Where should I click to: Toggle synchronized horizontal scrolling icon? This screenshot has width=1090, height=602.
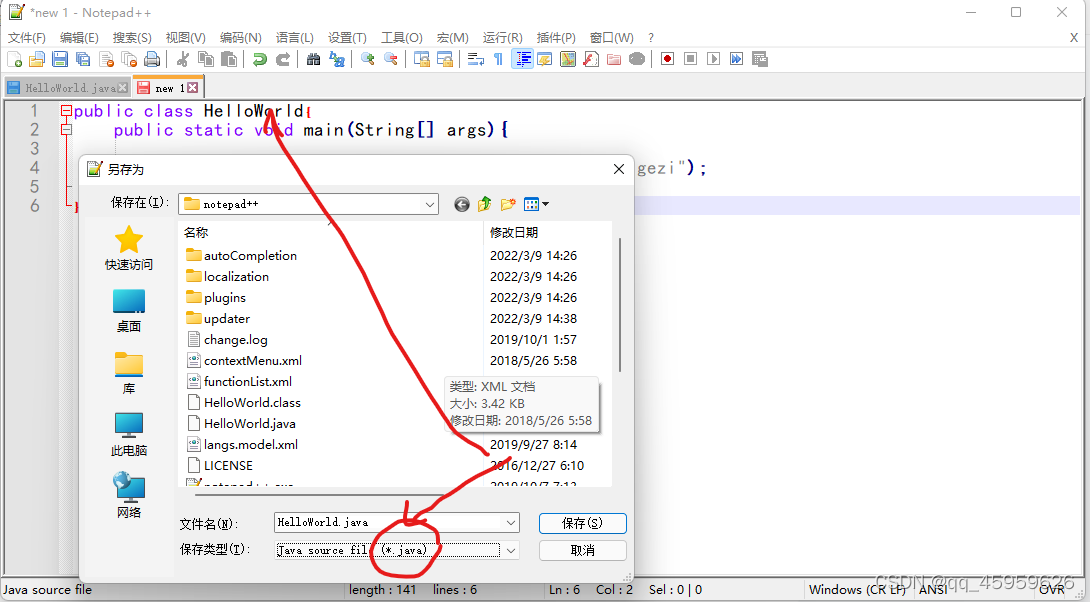[445, 59]
